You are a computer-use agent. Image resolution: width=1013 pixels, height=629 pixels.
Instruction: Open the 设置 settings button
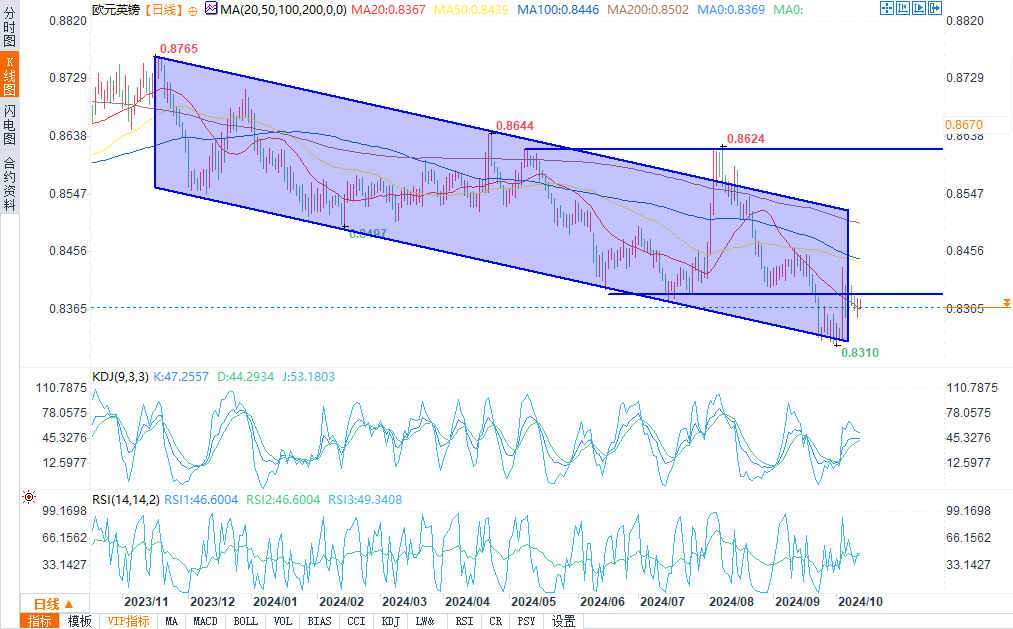click(x=563, y=621)
